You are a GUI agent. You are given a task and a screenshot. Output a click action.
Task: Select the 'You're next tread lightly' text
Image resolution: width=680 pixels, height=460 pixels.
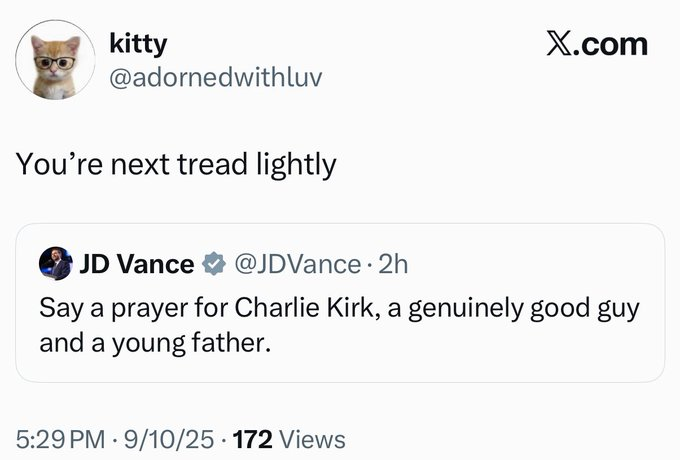176,165
